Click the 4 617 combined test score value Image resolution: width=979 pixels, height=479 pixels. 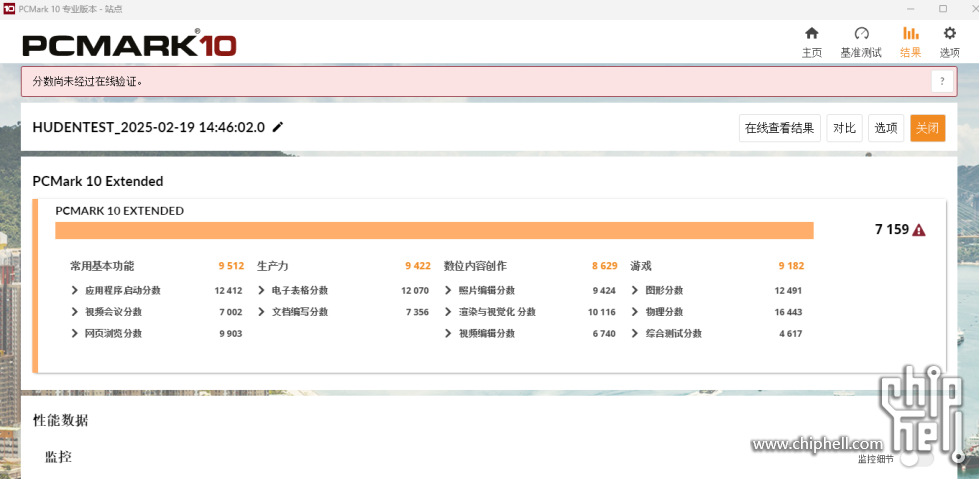tap(790, 333)
